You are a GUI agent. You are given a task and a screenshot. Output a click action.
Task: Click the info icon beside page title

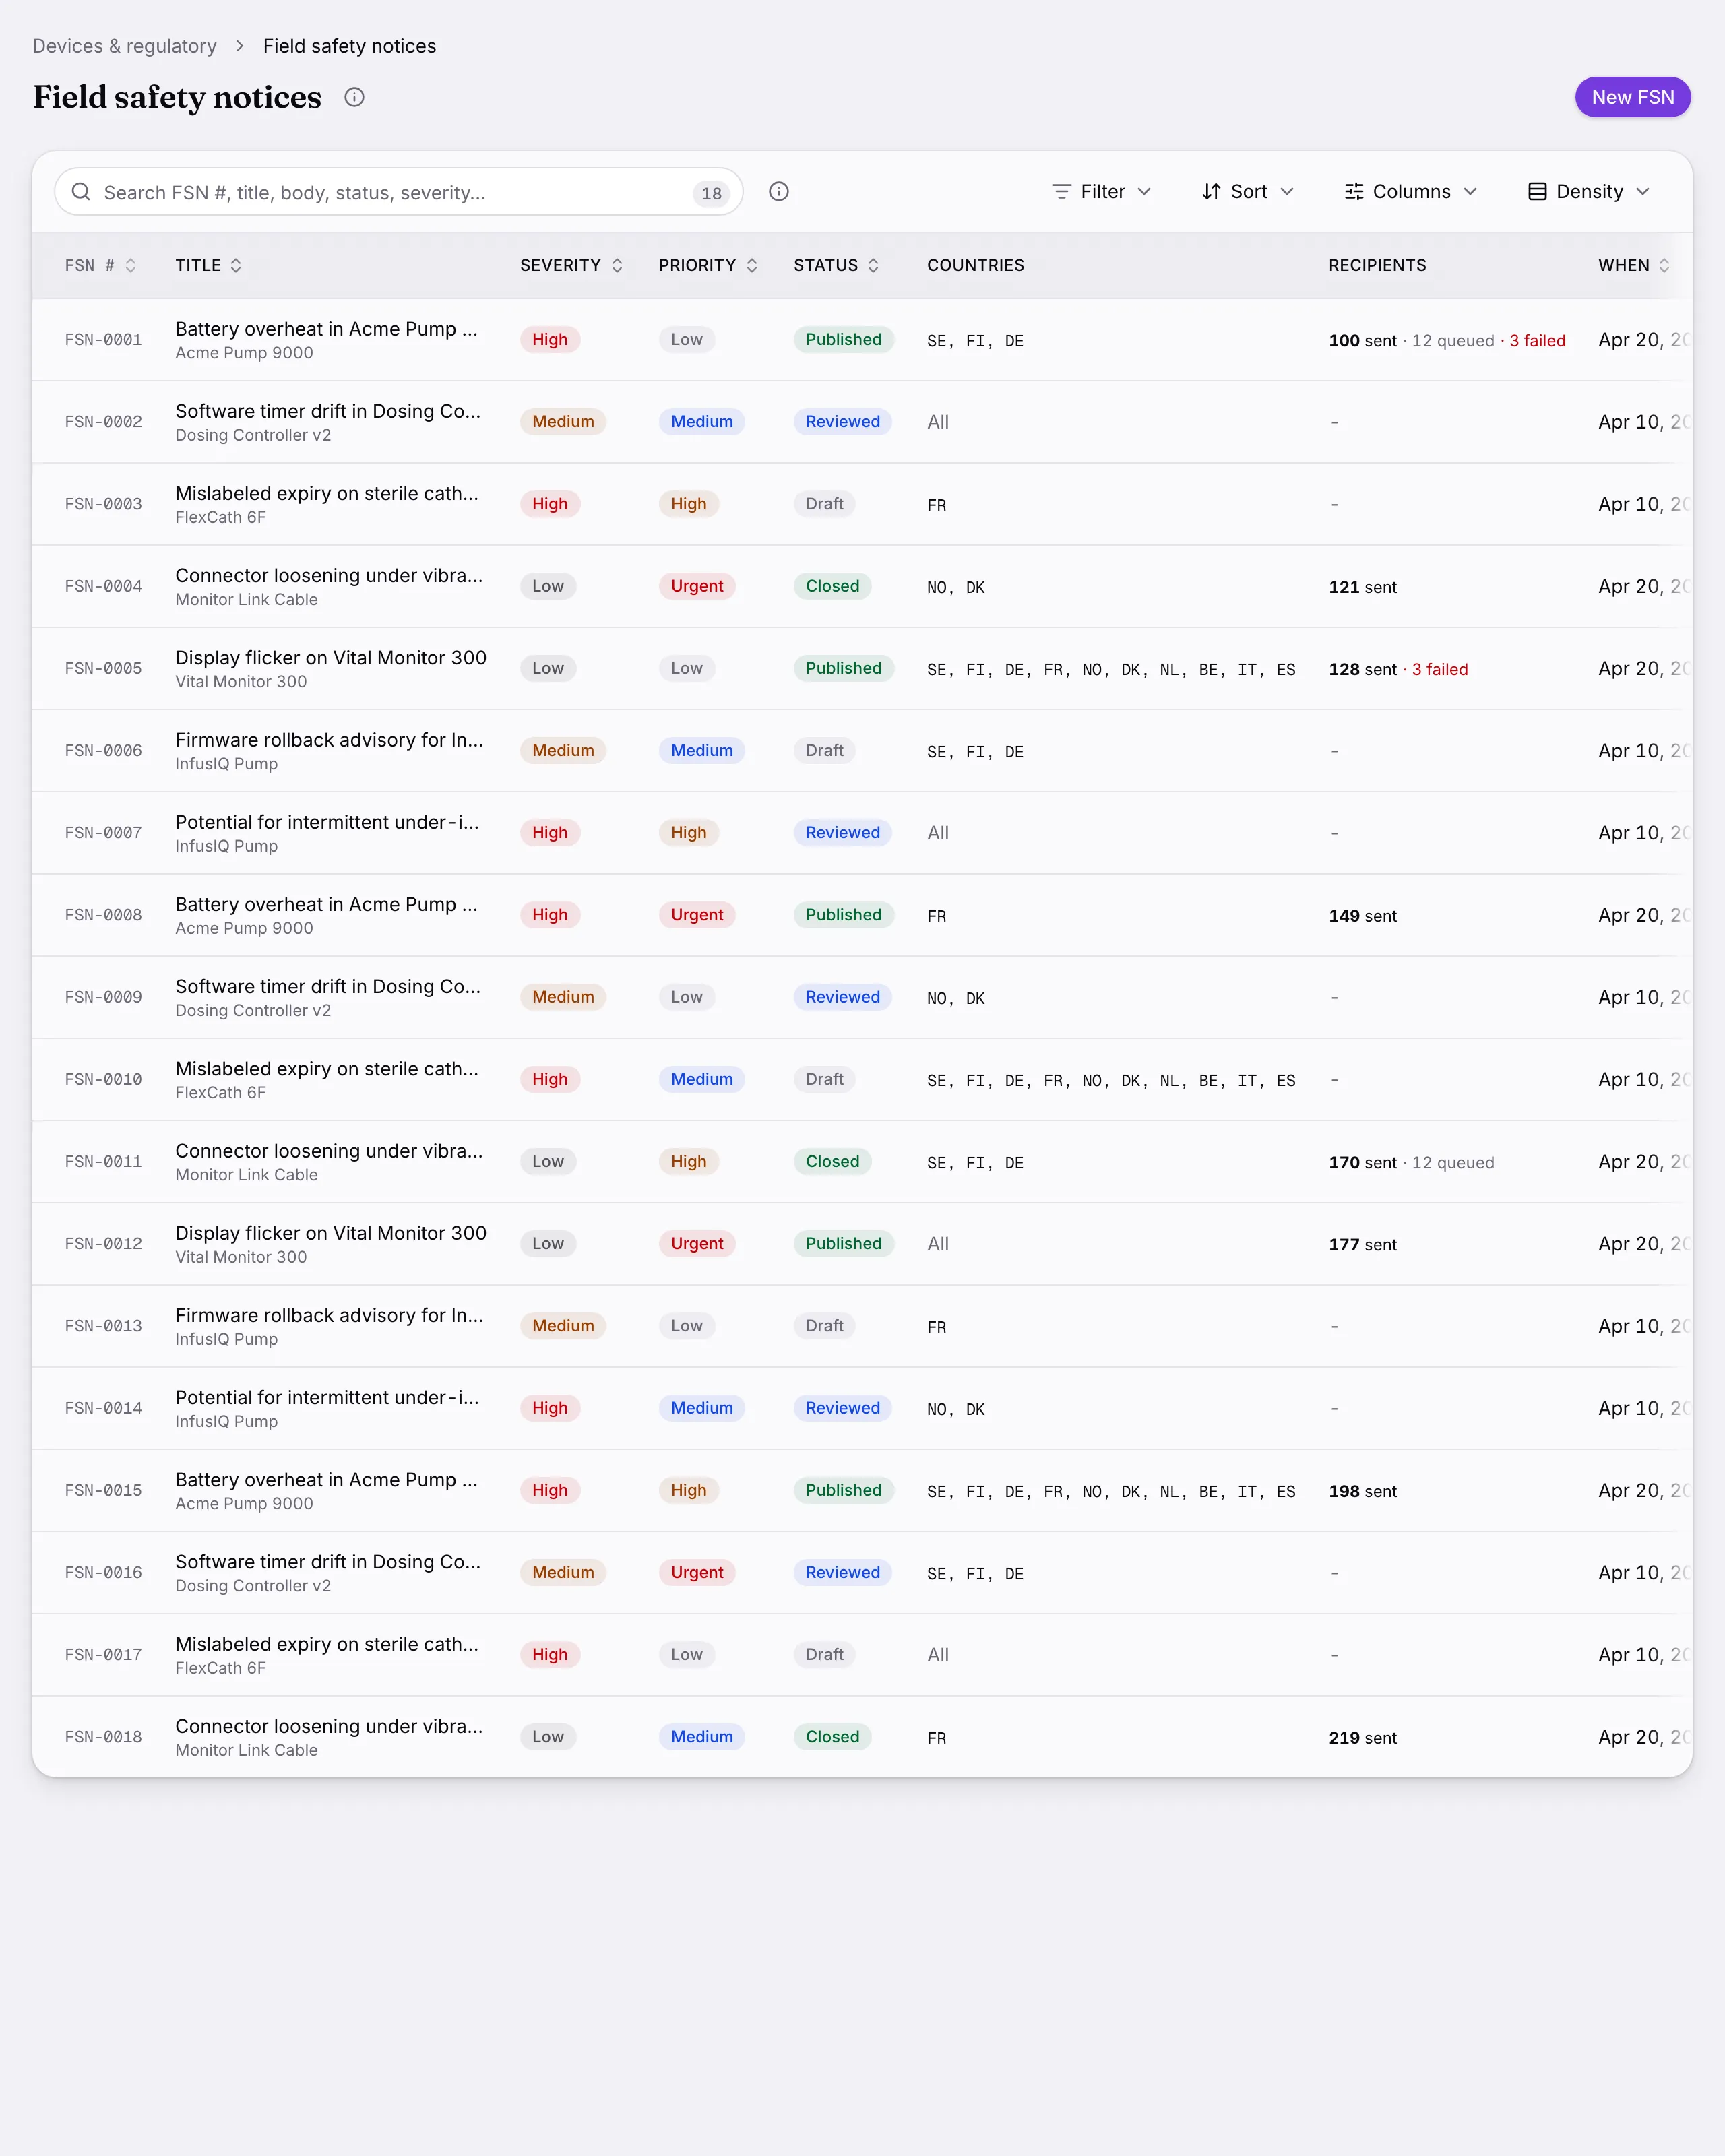click(x=354, y=97)
